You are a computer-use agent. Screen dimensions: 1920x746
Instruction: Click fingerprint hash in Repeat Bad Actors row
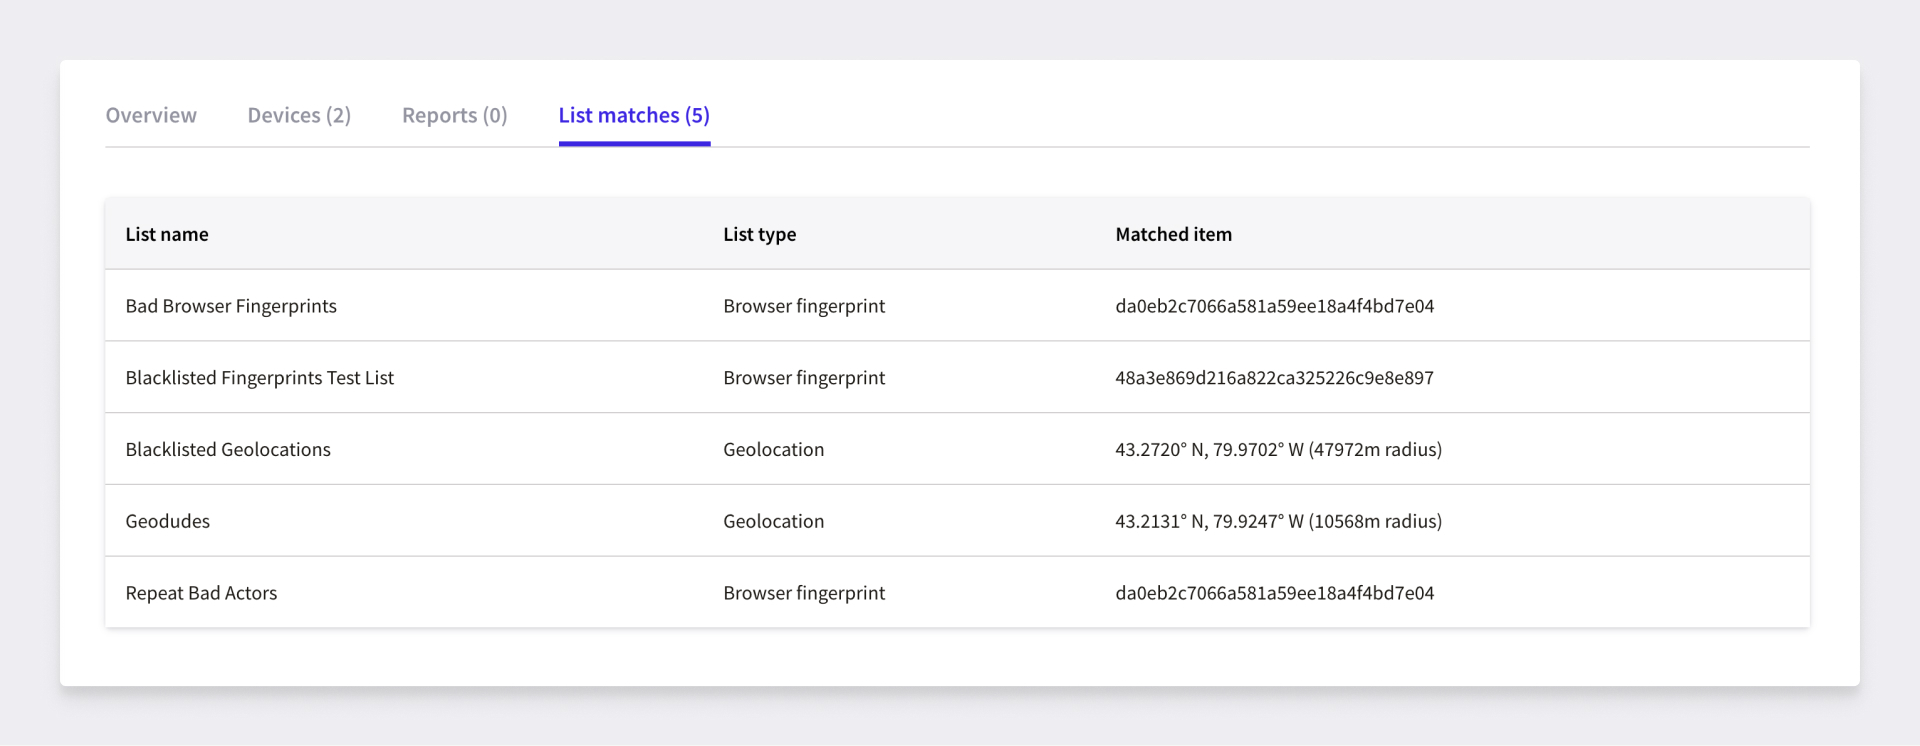pos(1274,593)
